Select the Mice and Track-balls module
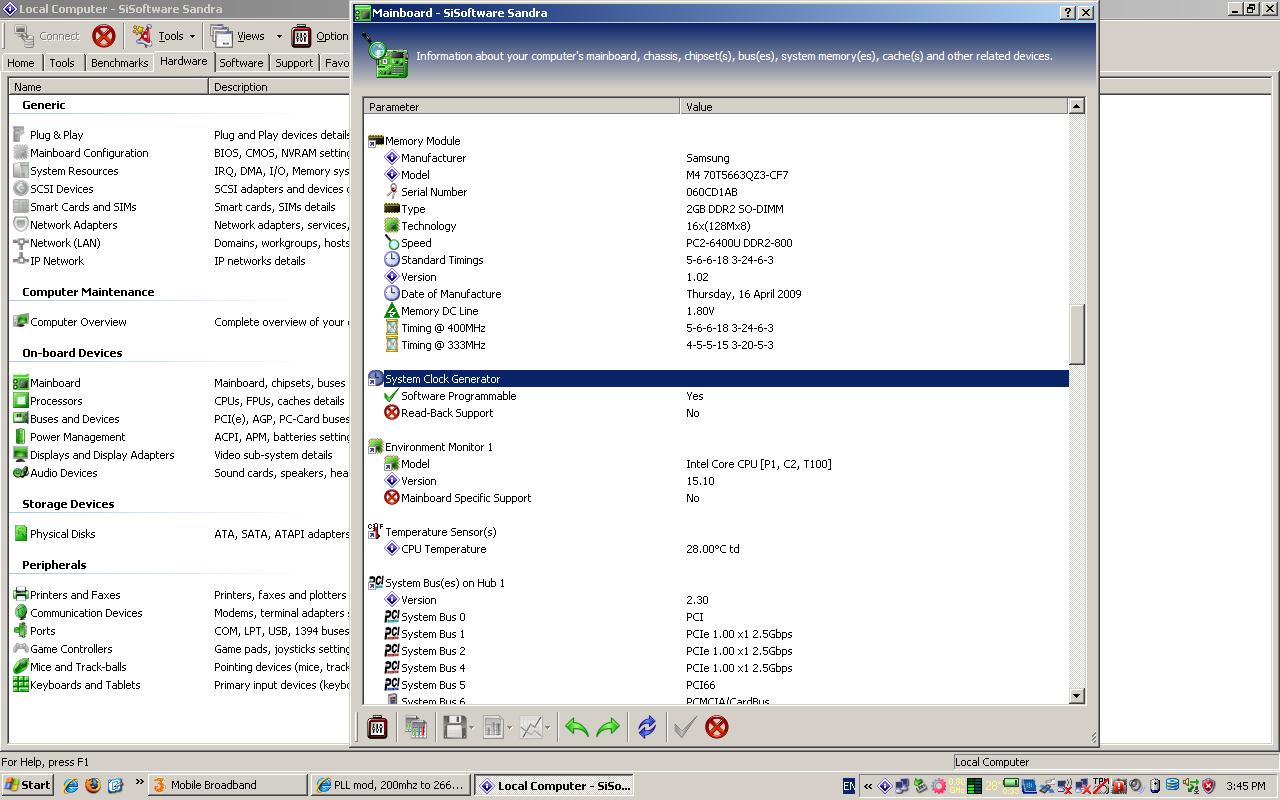This screenshot has height=800, width=1280. click(70, 667)
